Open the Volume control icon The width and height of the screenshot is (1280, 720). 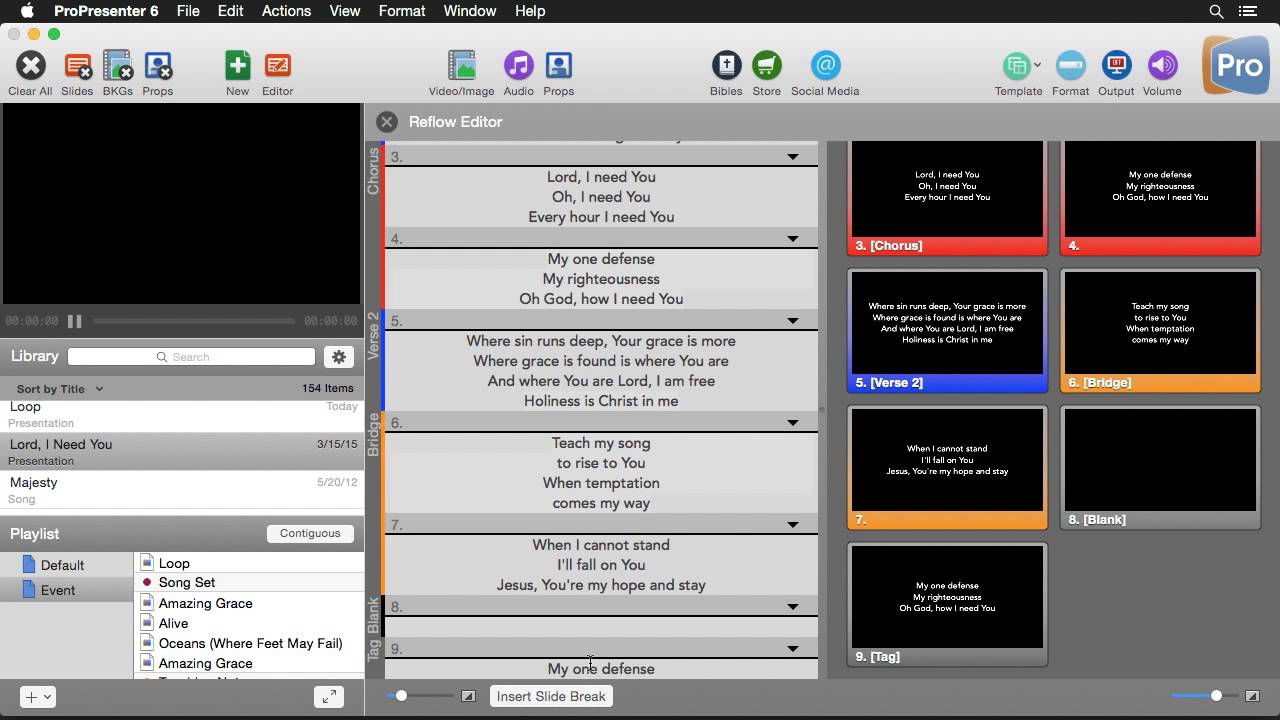1162,66
